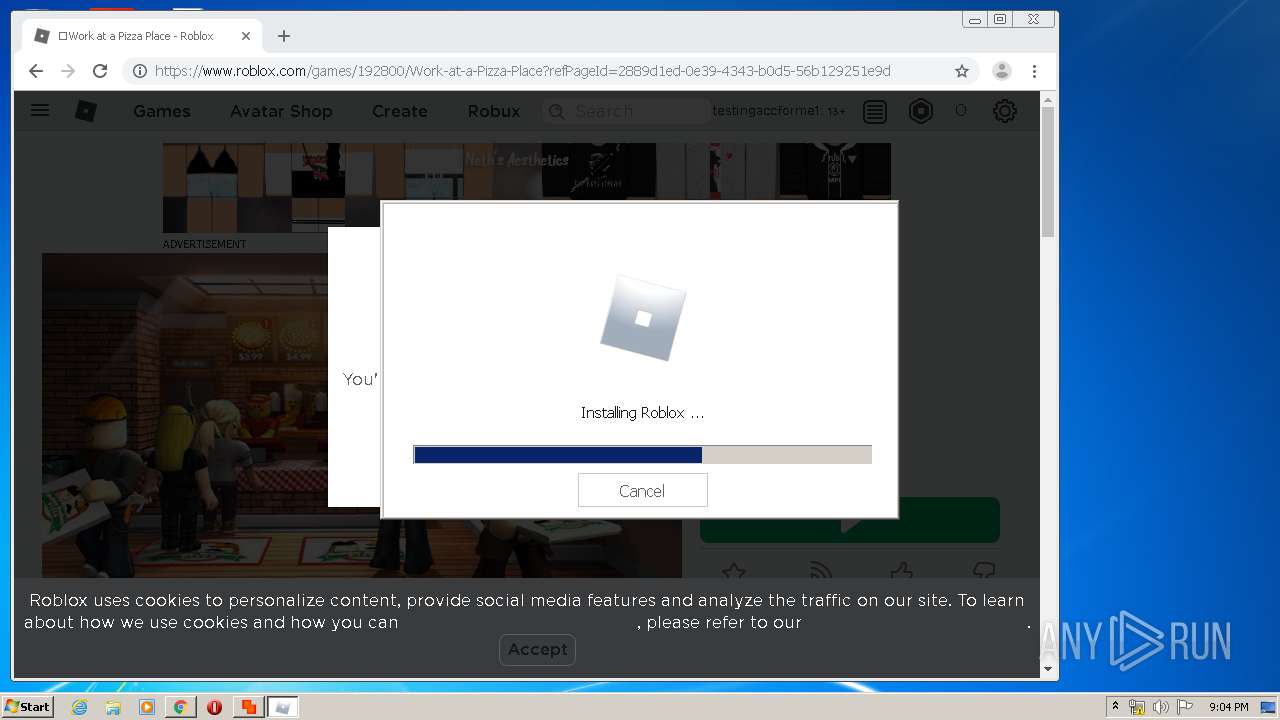This screenshot has height=720, width=1280.
Task: Accept the Roblox cookies notice
Action: [537, 649]
